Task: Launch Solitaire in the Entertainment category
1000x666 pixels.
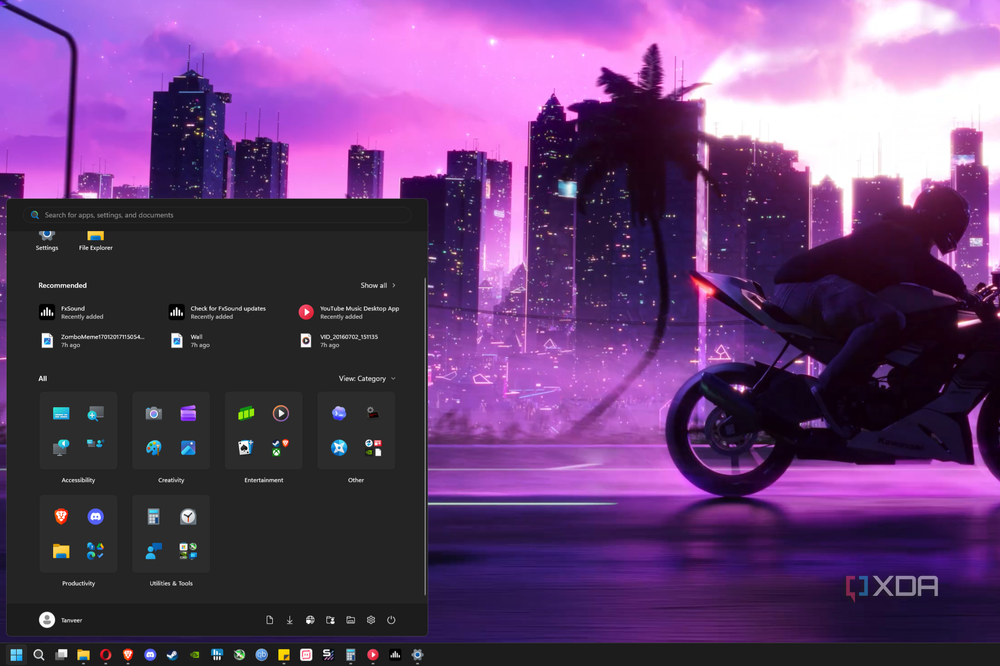Action: click(246, 448)
